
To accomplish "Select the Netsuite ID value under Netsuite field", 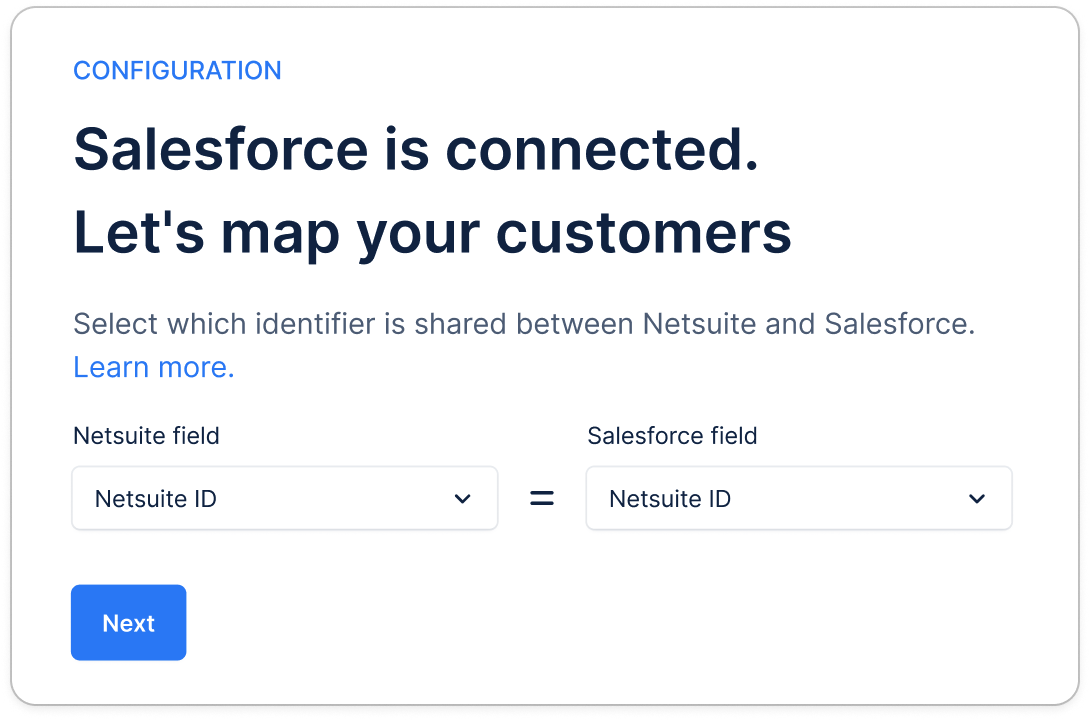I will pos(156,499).
